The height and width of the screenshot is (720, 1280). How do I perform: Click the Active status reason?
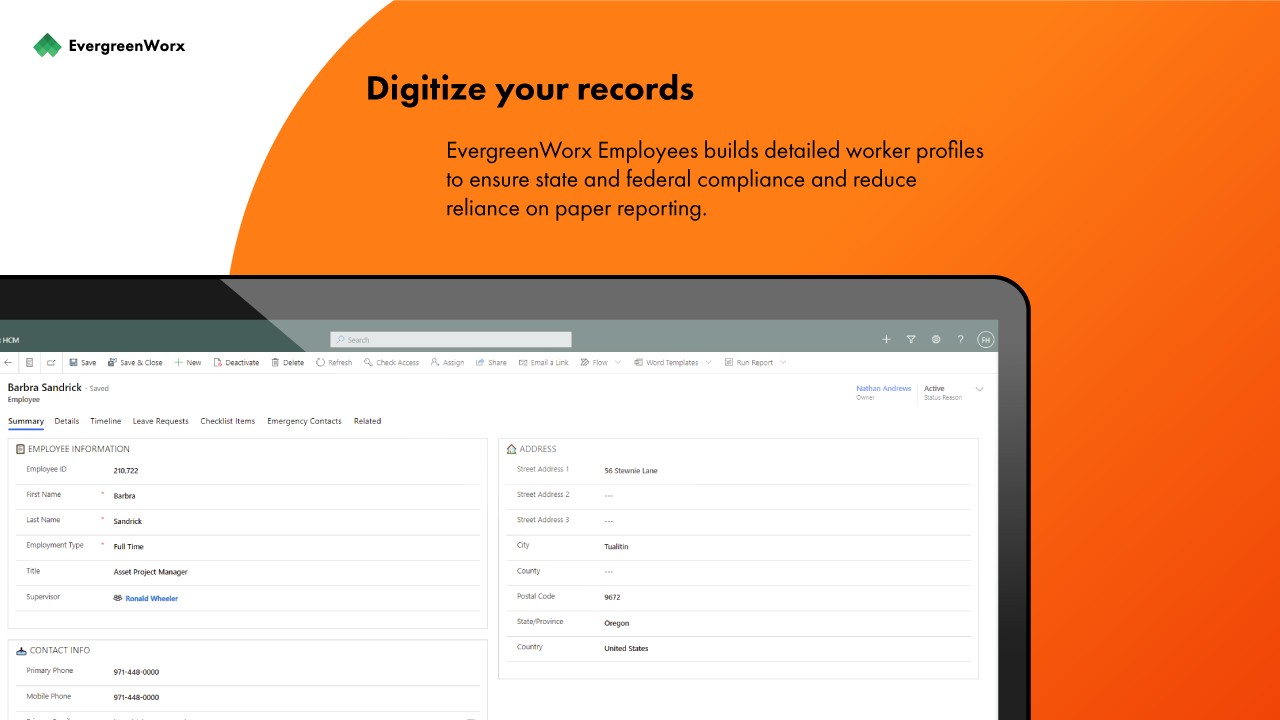tap(934, 388)
